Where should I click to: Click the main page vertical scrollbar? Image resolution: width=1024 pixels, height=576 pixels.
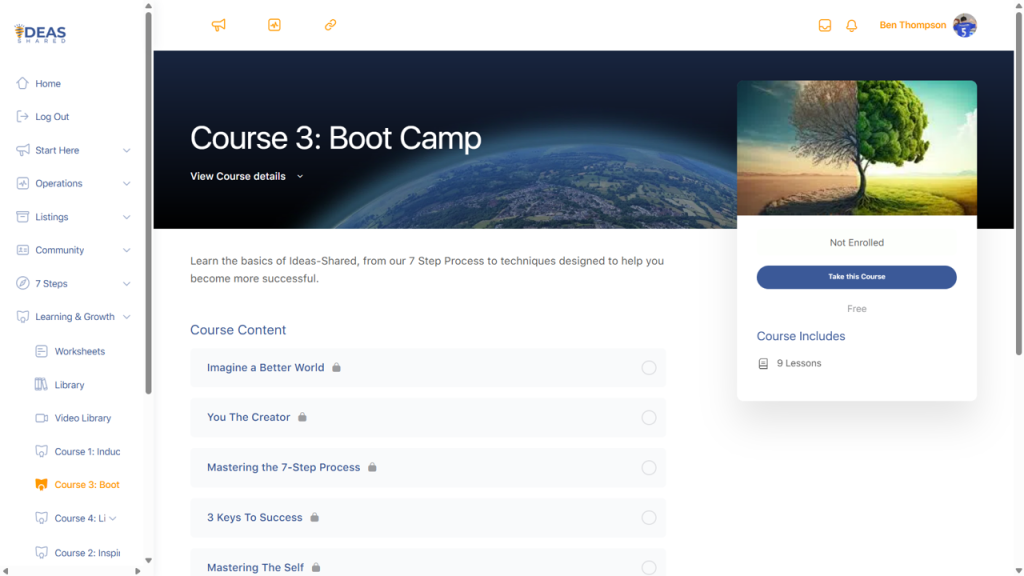(x=1019, y=183)
